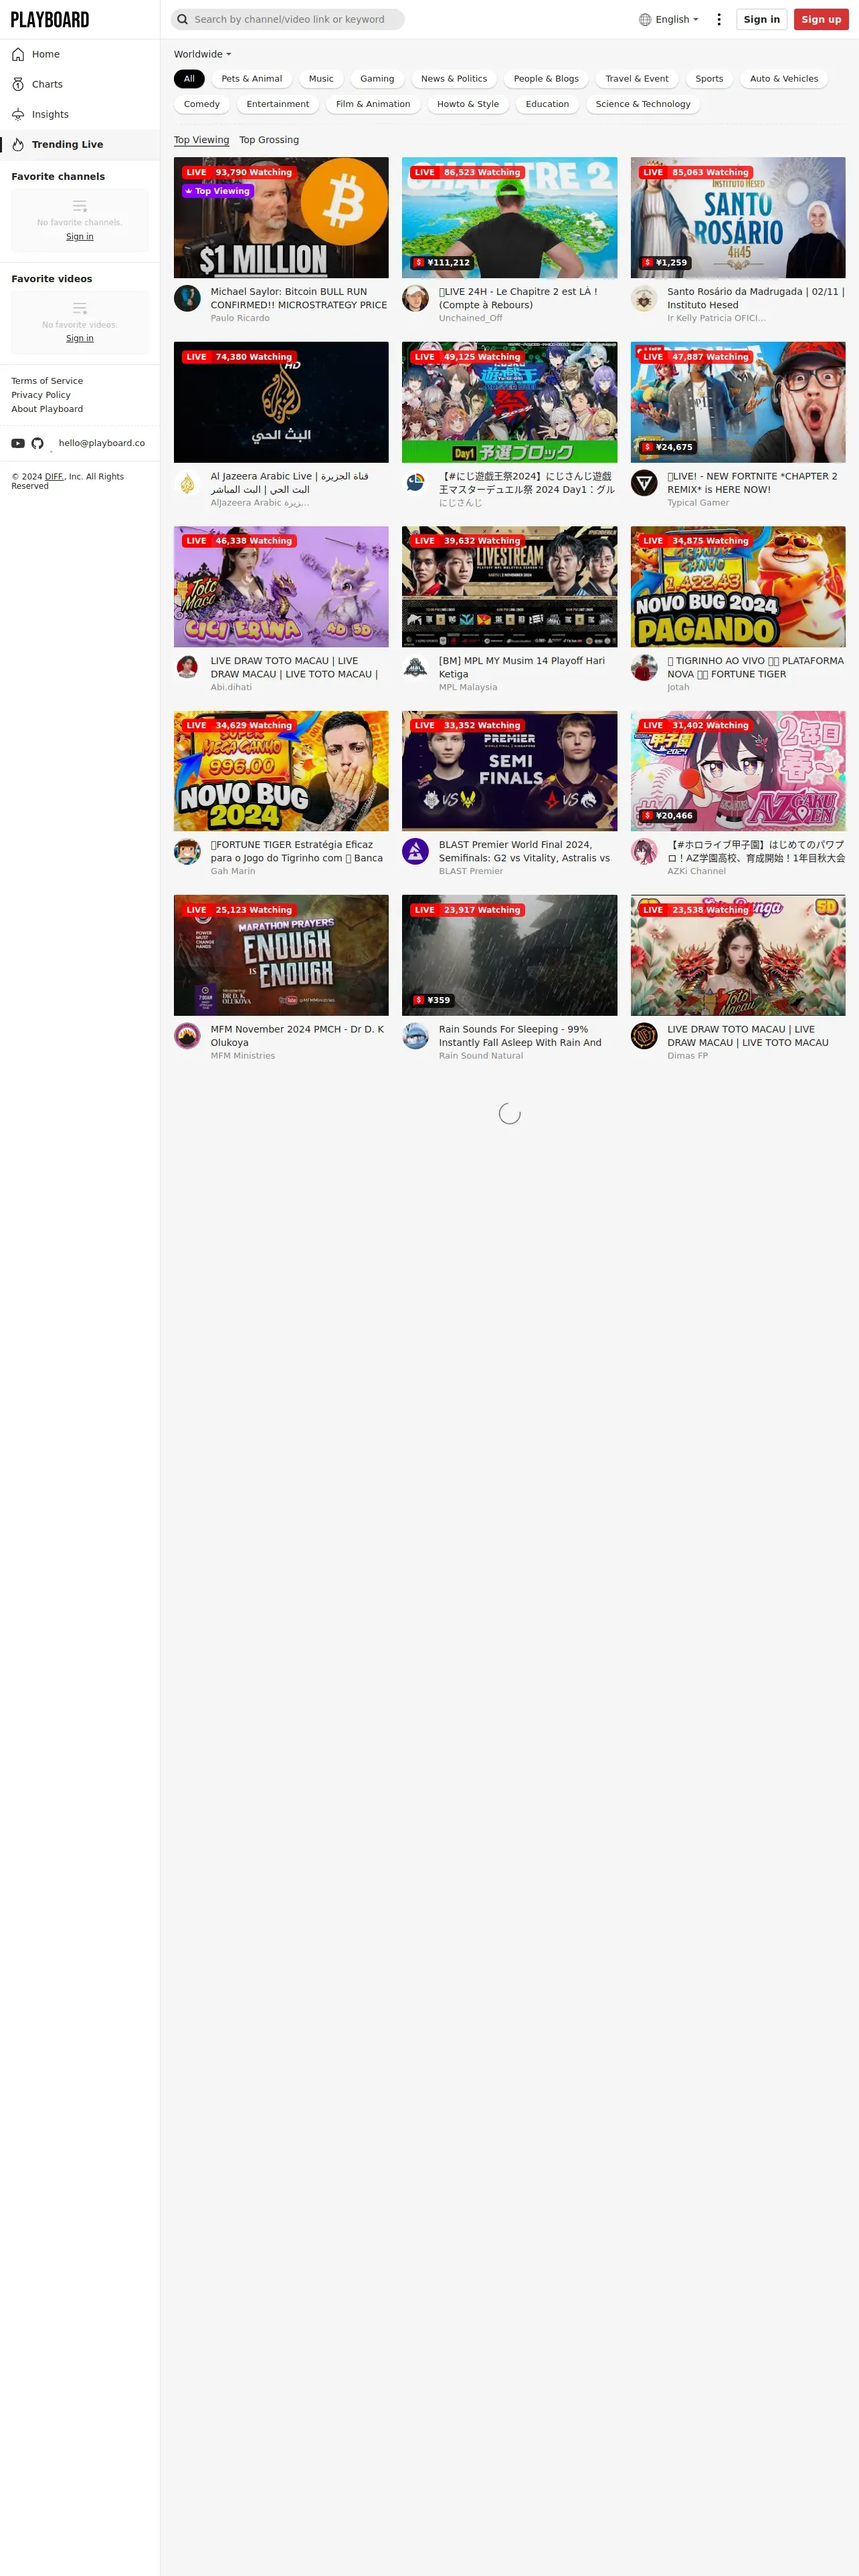Open Terms of Service link
This screenshot has width=859, height=2576.
click(47, 381)
